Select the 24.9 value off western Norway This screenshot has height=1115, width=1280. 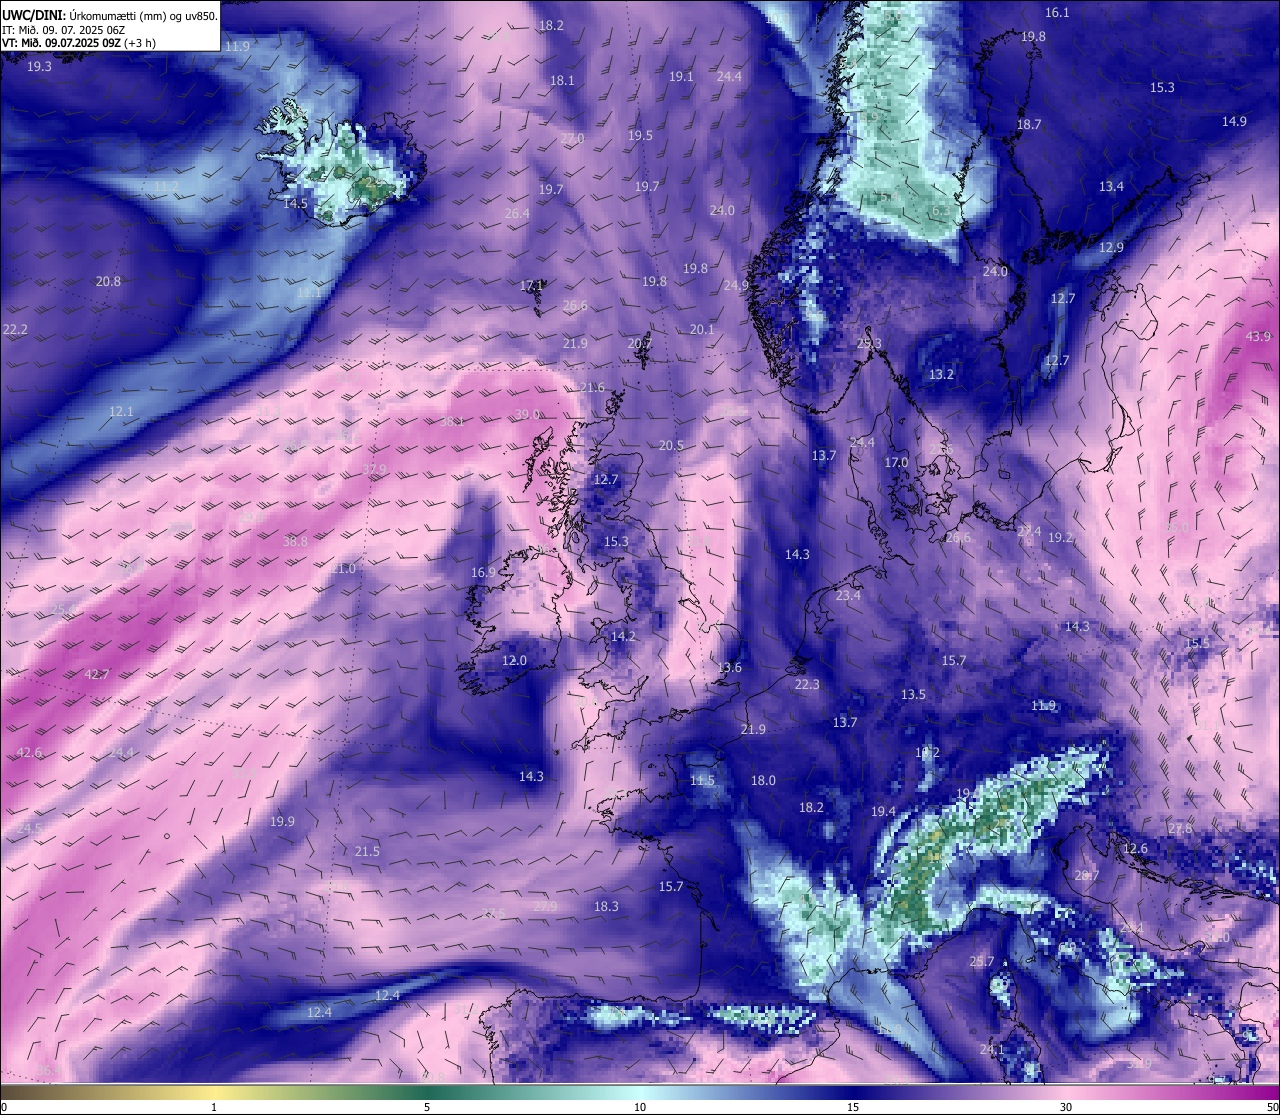[736, 286]
